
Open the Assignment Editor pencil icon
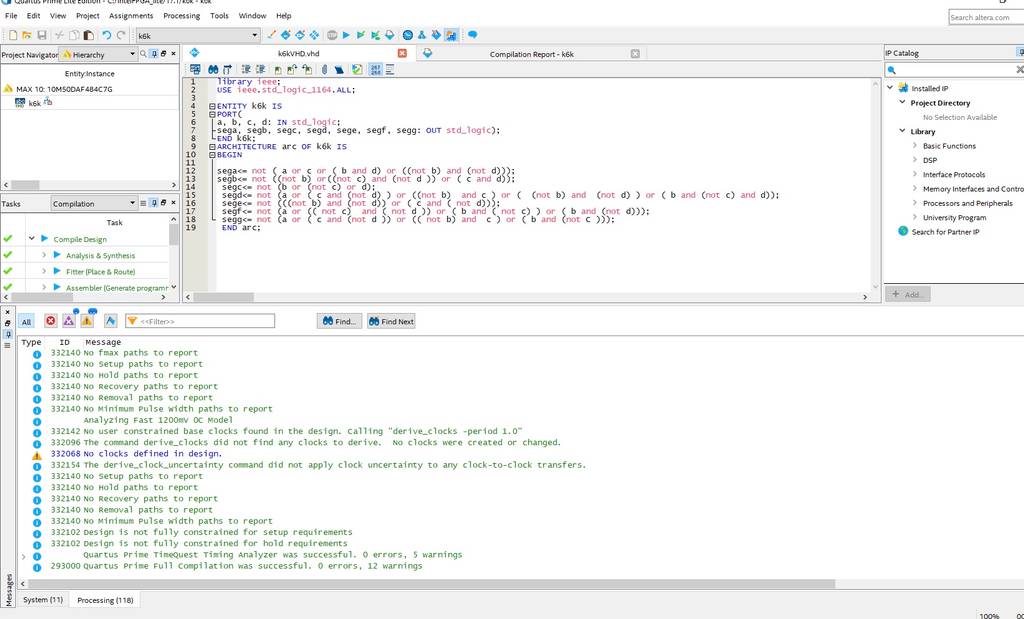point(272,35)
